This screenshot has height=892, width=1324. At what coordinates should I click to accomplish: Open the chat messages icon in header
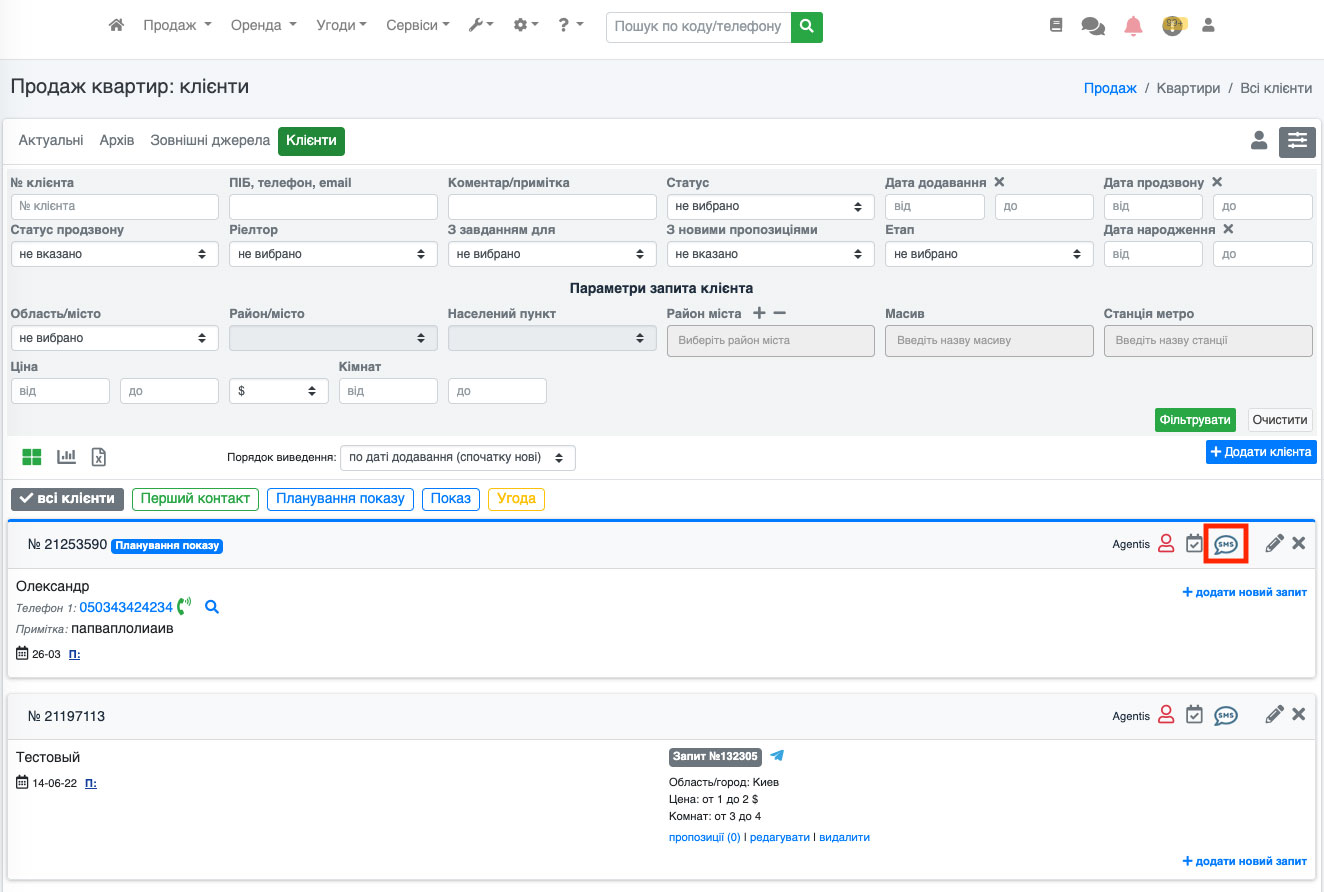[x=1093, y=26]
